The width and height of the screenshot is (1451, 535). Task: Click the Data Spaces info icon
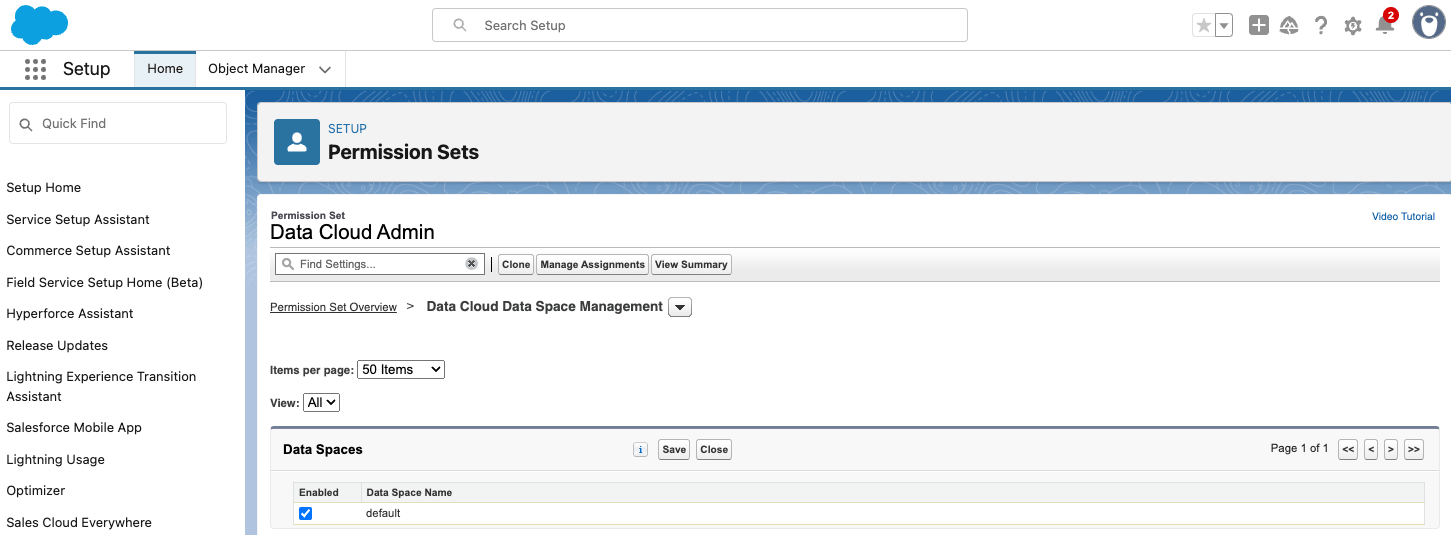click(641, 450)
